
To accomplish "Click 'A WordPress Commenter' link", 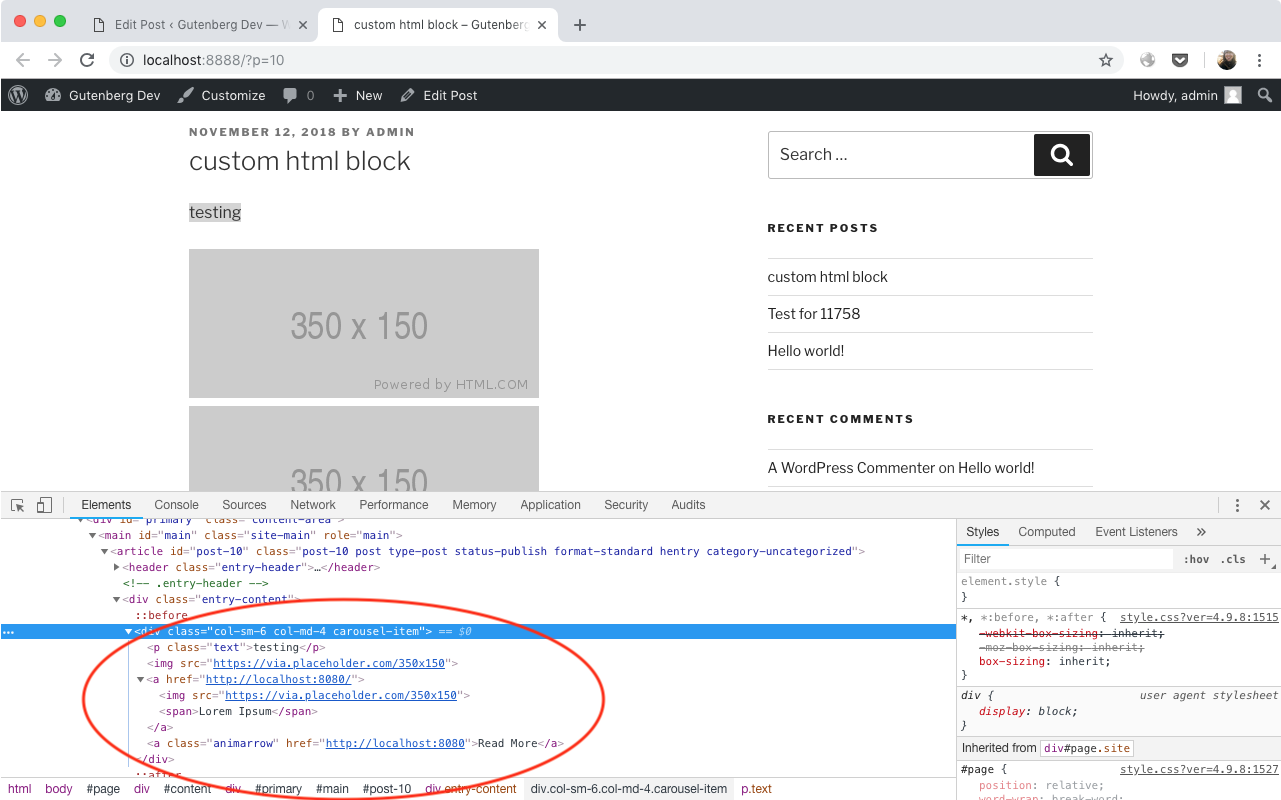I will pos(851,468).
